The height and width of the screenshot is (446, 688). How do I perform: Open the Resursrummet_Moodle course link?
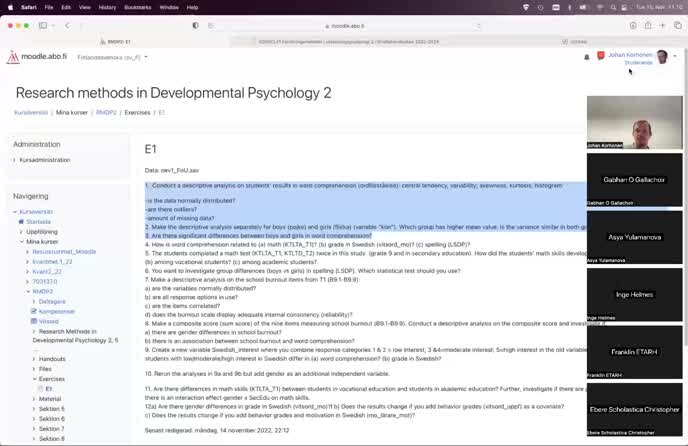point(66,252)
